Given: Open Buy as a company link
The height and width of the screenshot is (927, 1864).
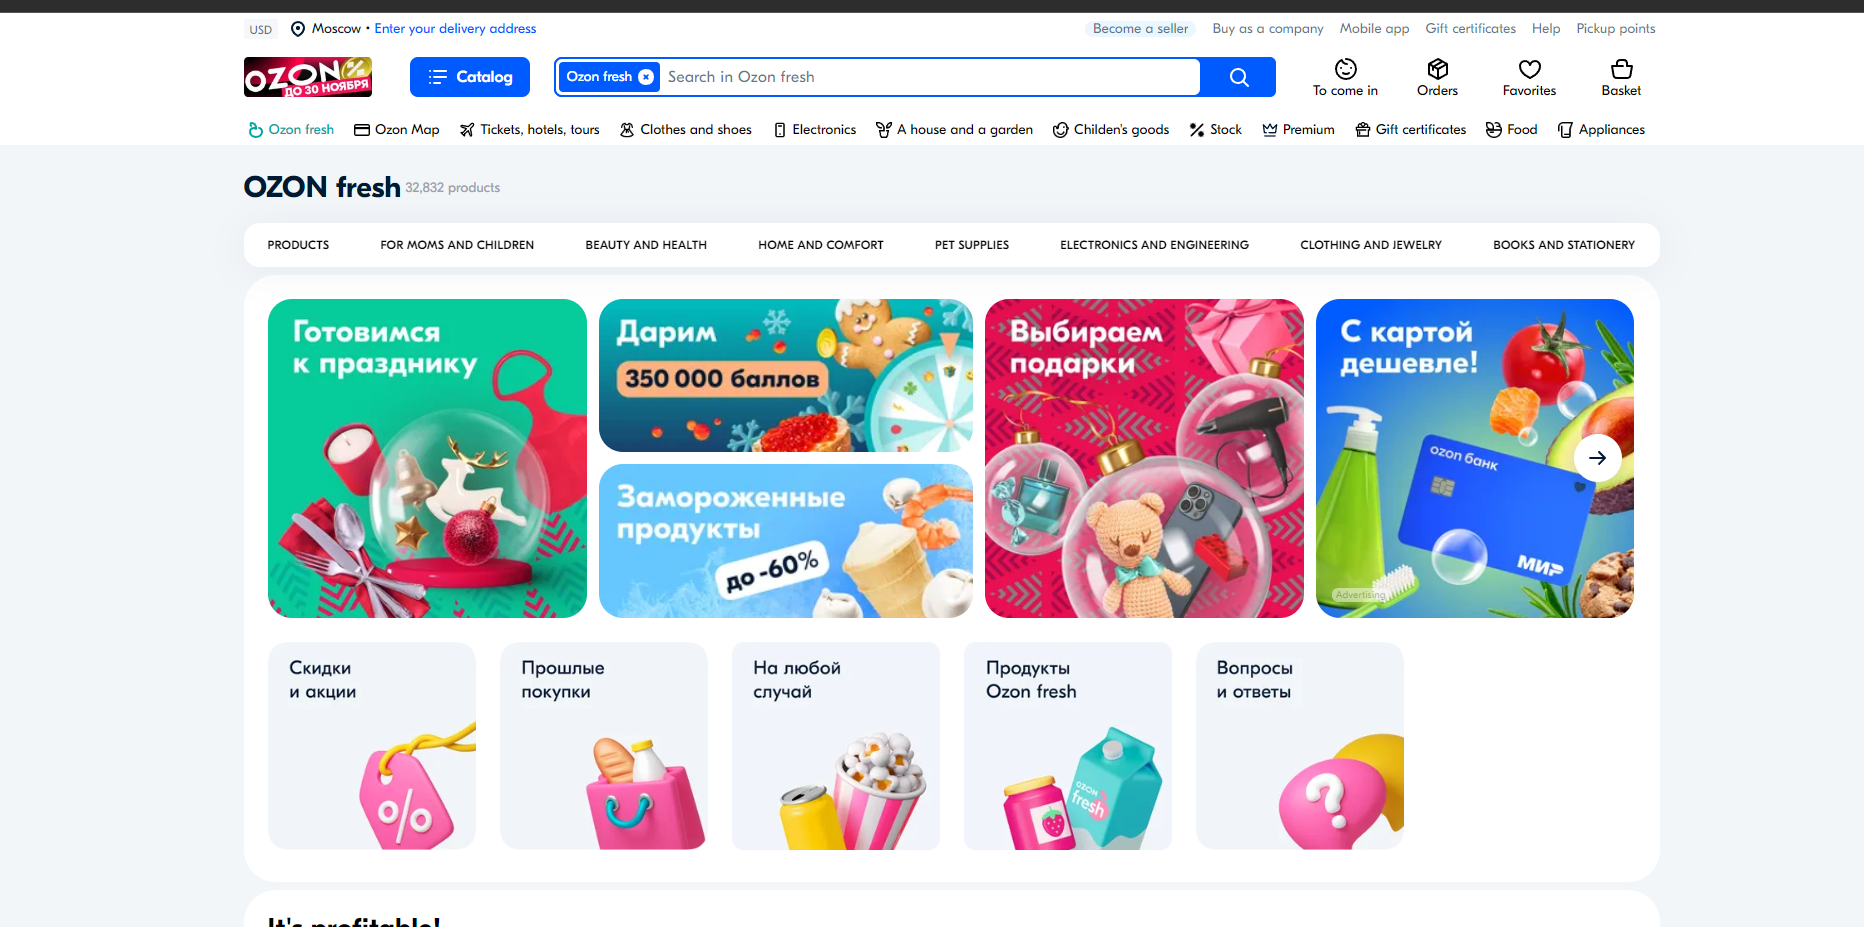Looking at the screenshot, I should tap(1267, 29).
